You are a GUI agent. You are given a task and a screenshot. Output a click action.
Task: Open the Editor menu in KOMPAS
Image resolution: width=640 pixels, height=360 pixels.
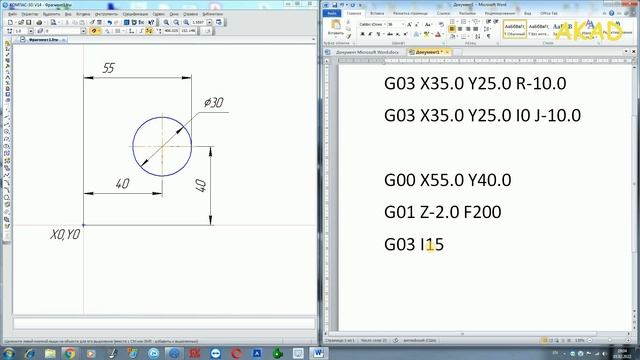click(30, 14)
